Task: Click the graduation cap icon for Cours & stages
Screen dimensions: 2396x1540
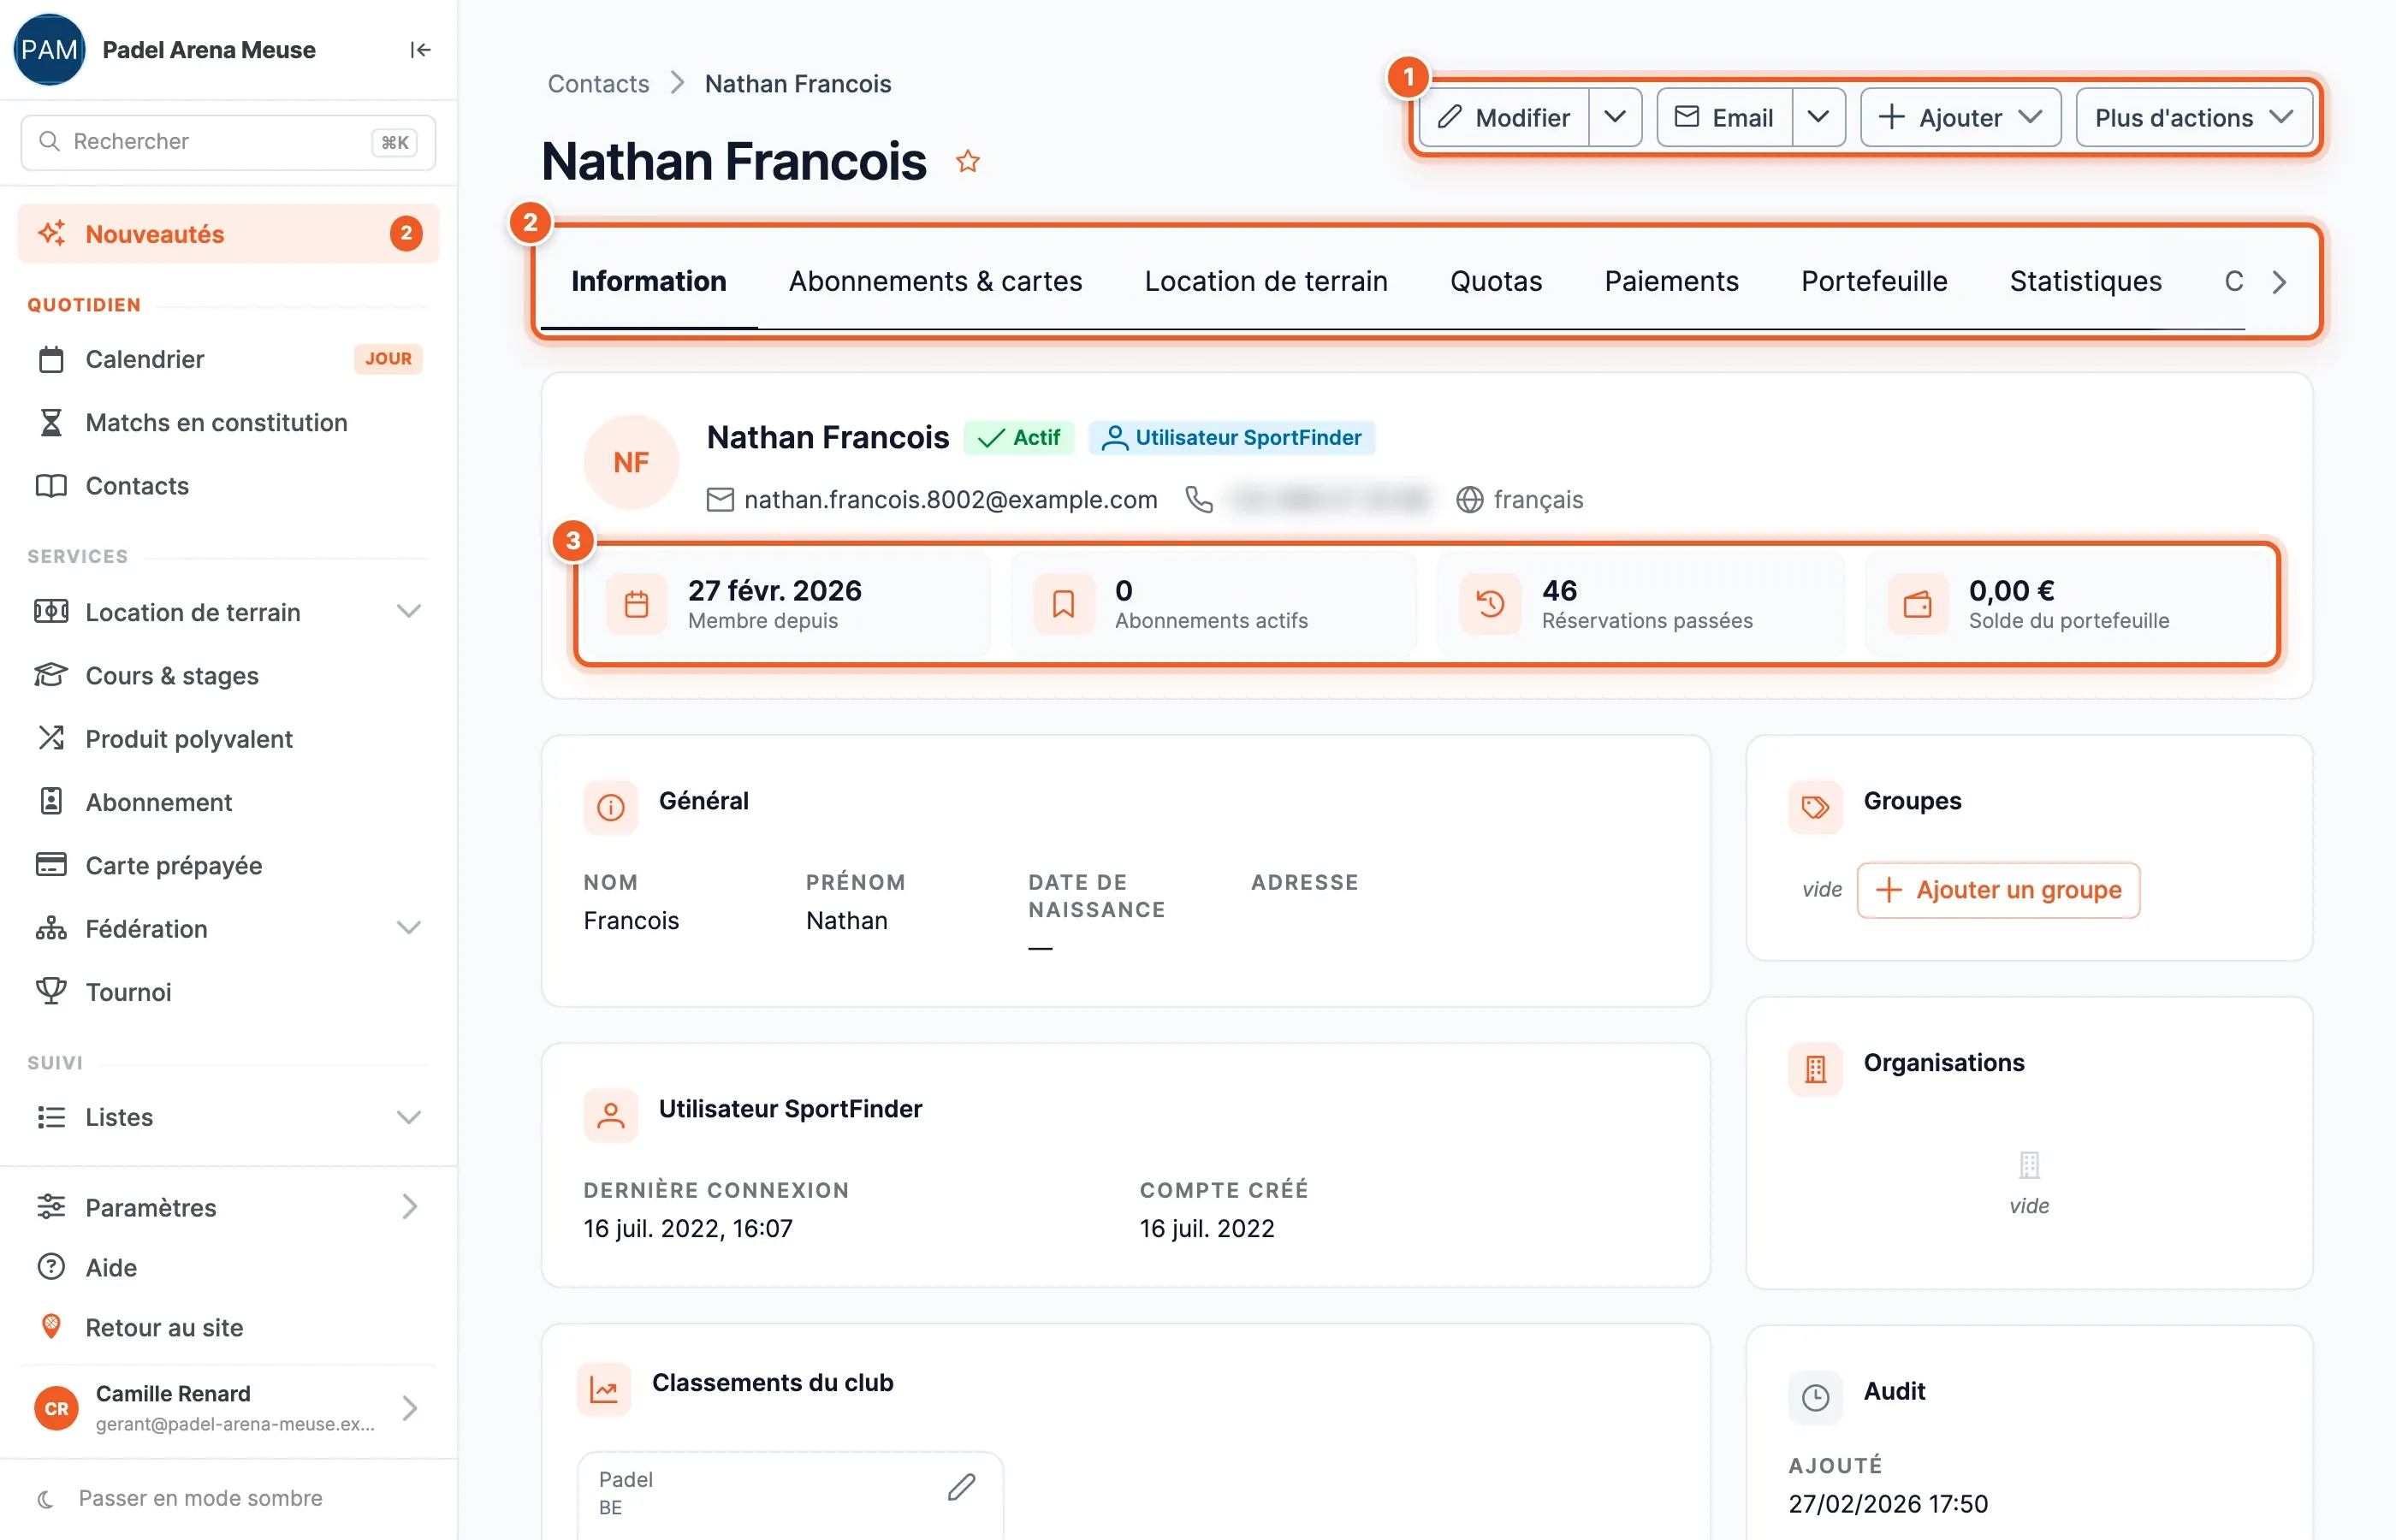Action: point(51,675)
